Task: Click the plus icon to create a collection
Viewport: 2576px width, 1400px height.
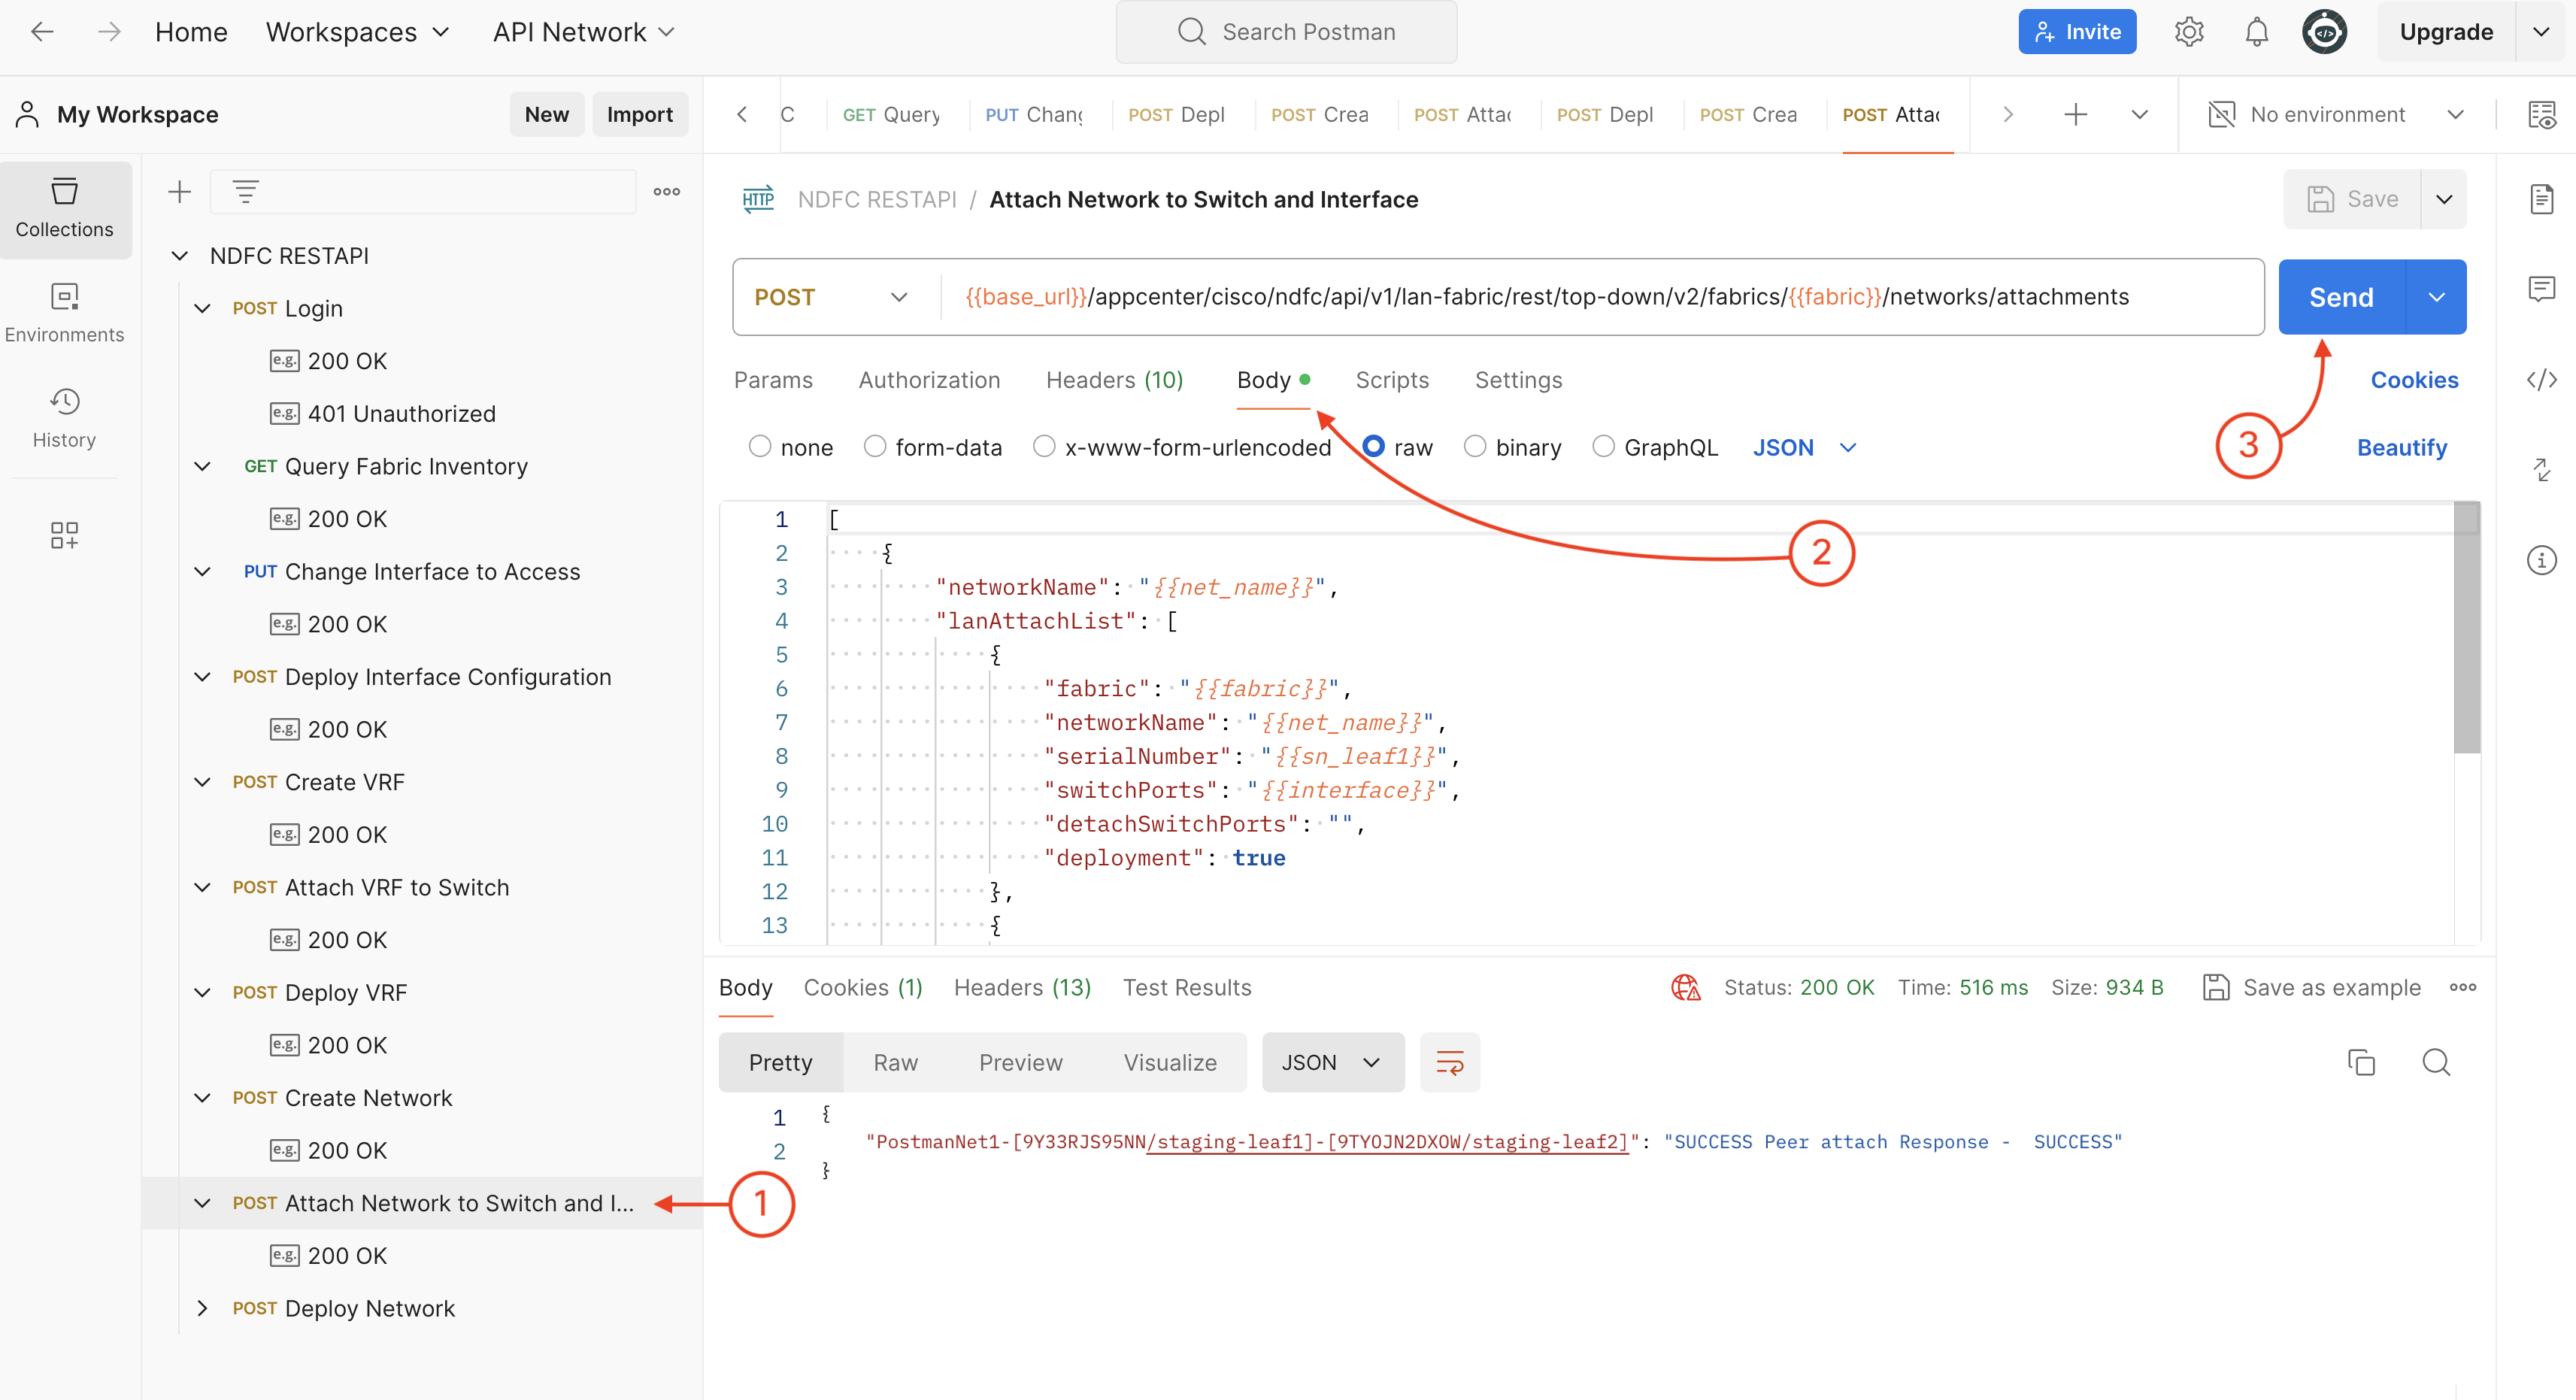Action: pyautogui.click(x=179, y=192)
